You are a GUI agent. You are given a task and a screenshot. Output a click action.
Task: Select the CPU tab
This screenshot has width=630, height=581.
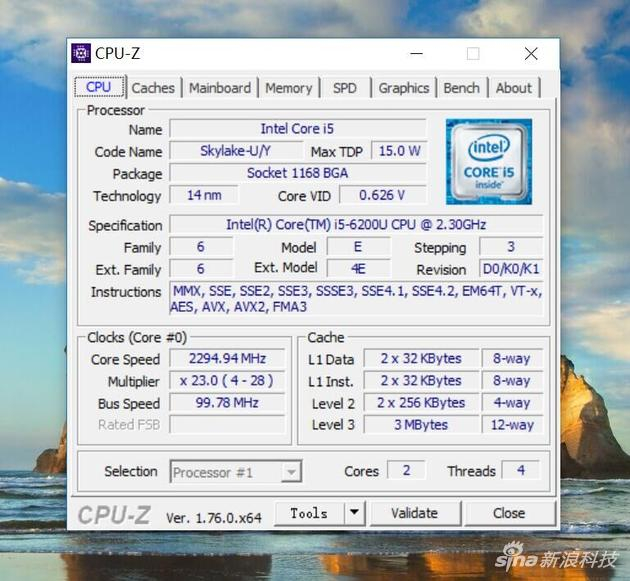tap(99, 86)
